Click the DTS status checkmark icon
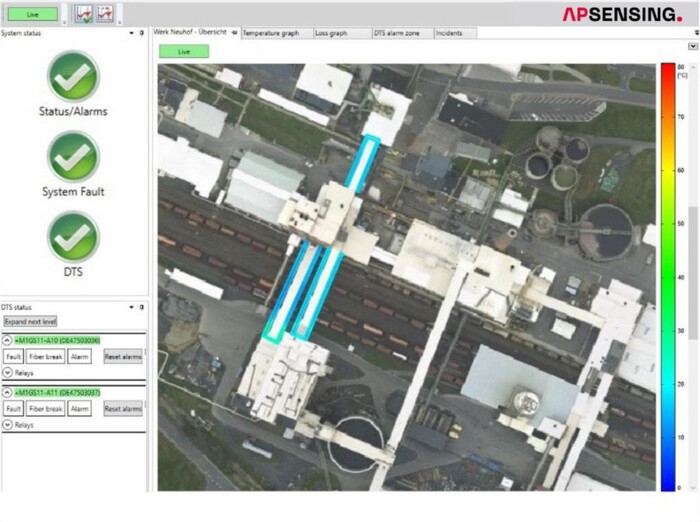The image size is (700, 522). click(x=73, y=237)
